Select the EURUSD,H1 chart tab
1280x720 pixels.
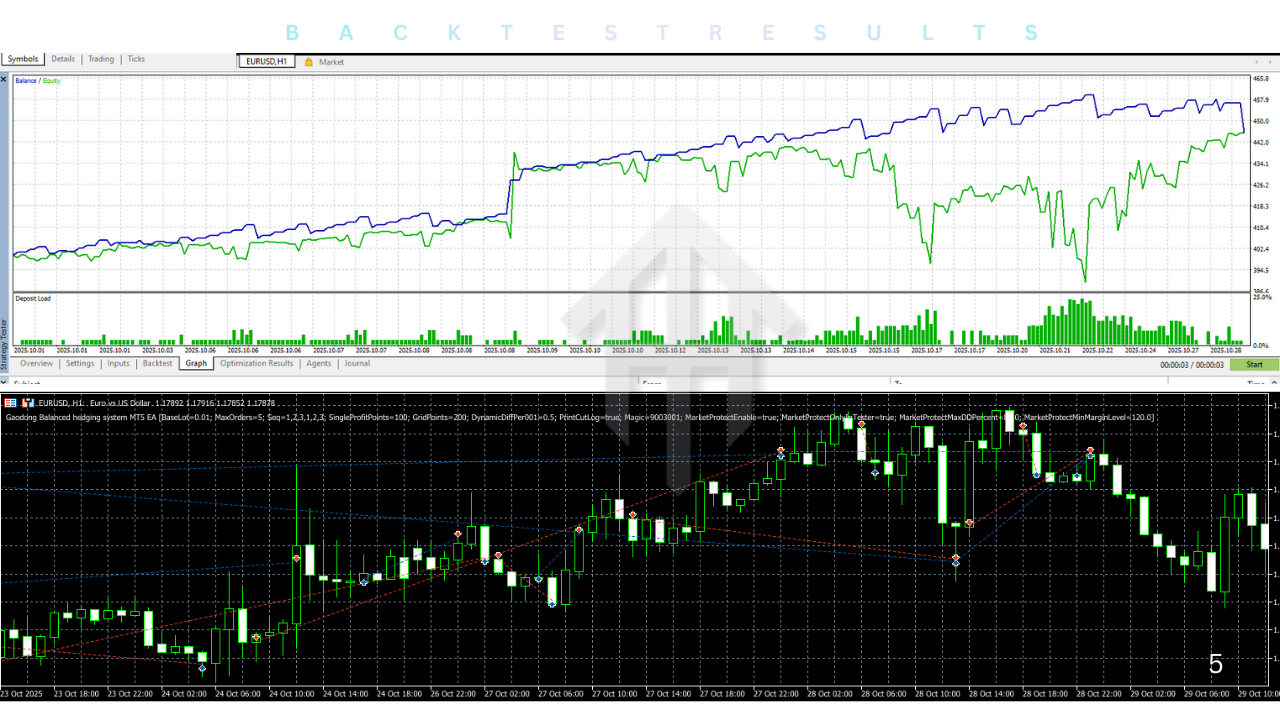click(x=267, y=62)
